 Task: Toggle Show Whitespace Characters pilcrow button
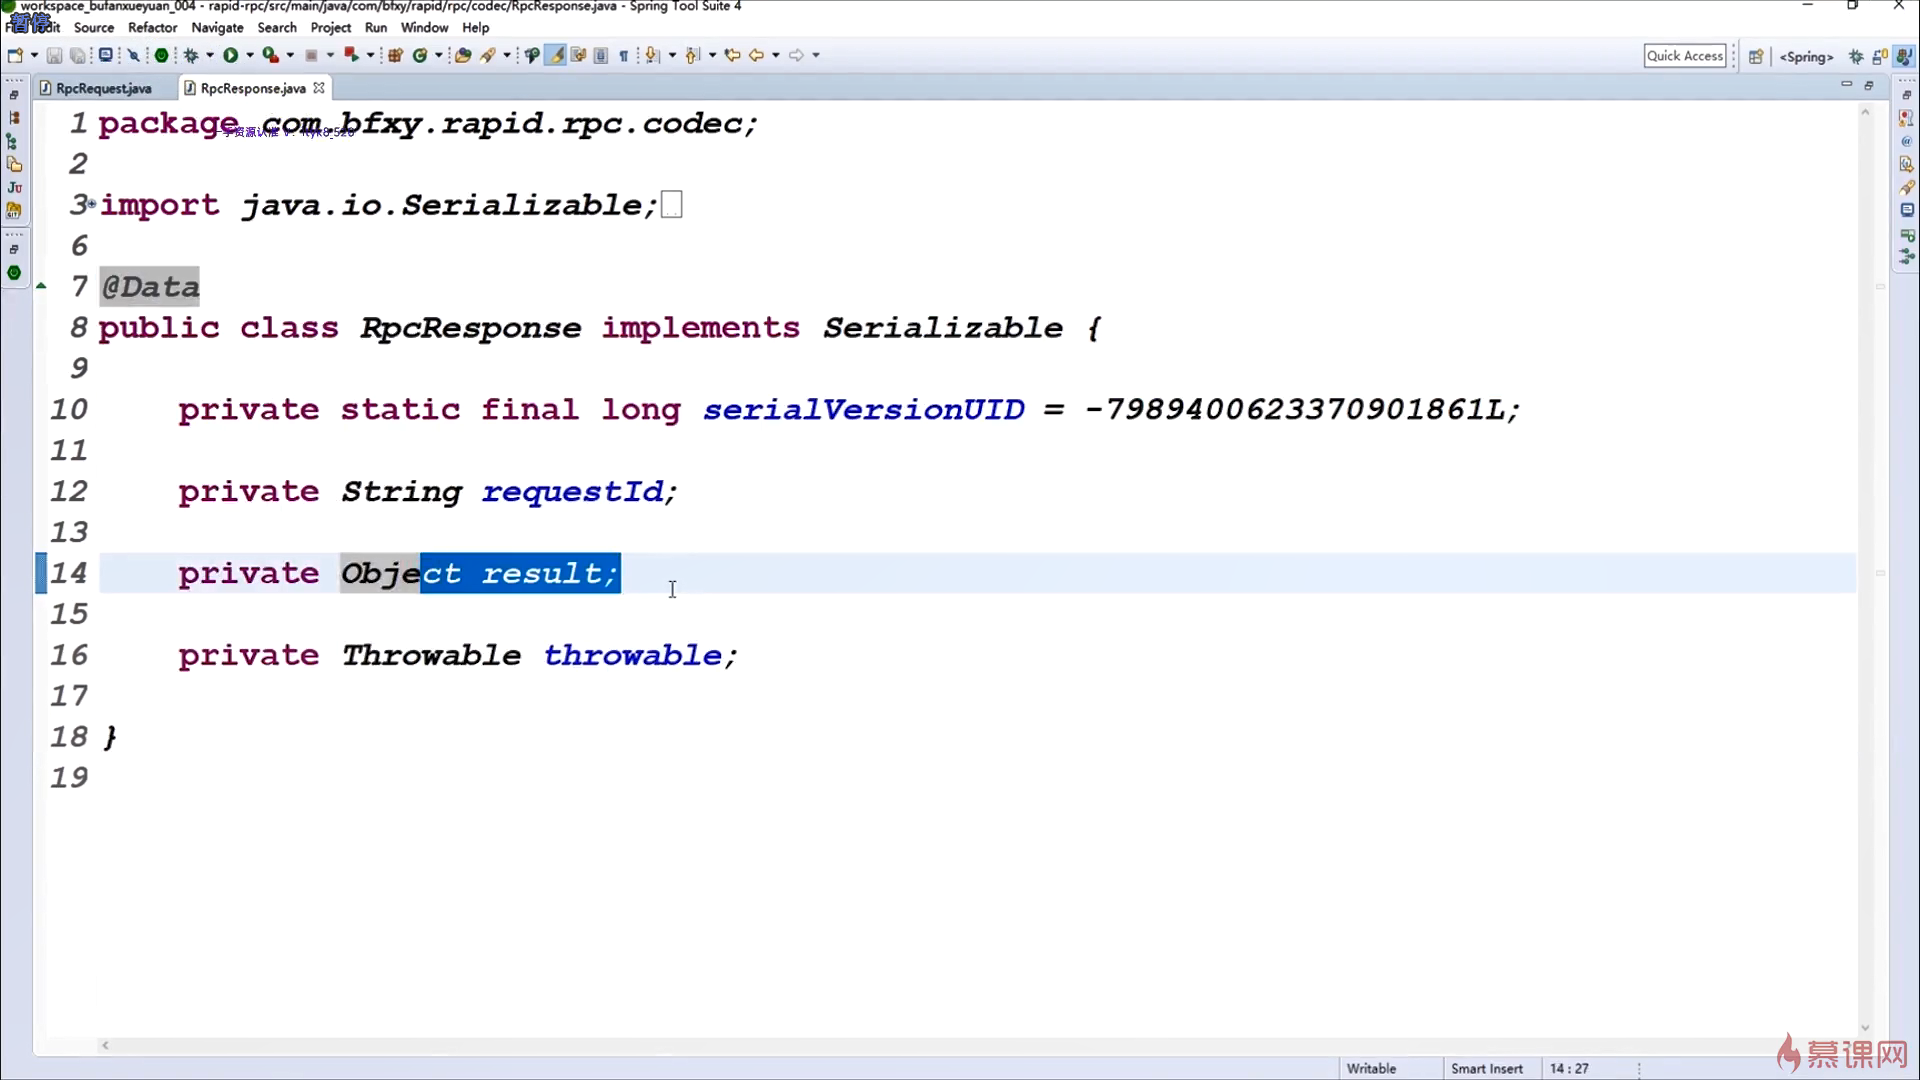[624, 55]
